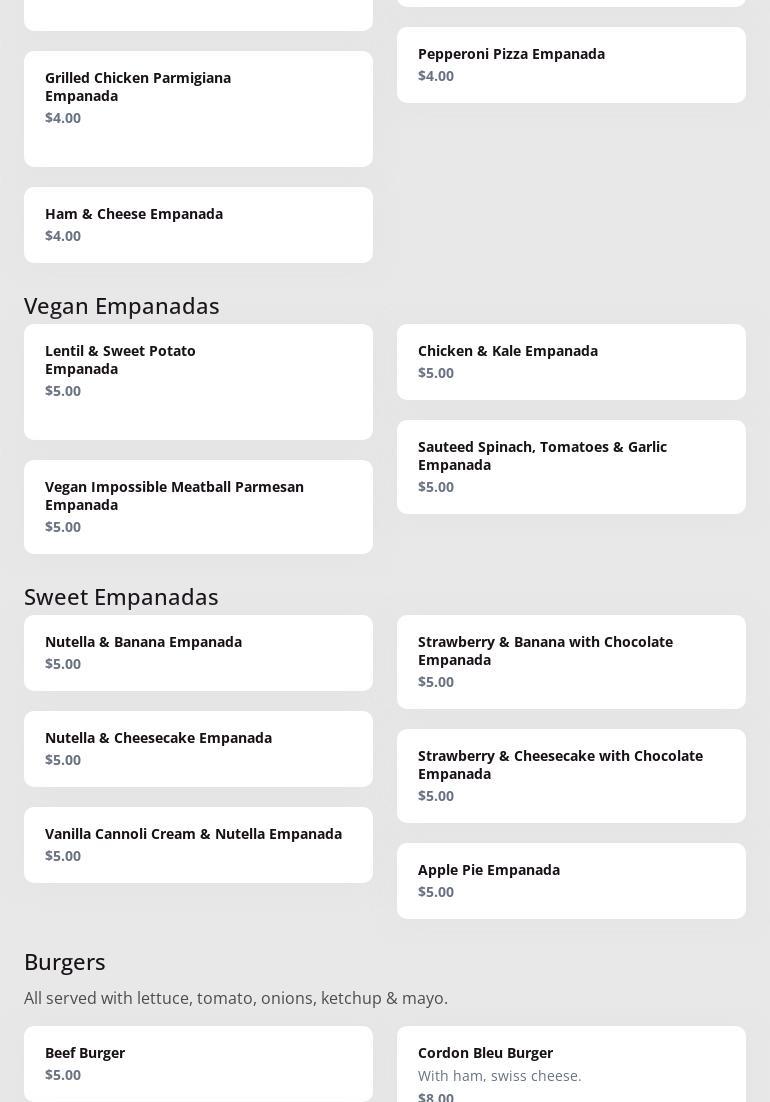This screenshot has width=770, height=1102.
Task: Select the Grilled Chicken Parmigiana Empanada item
Action: [198, 108]
